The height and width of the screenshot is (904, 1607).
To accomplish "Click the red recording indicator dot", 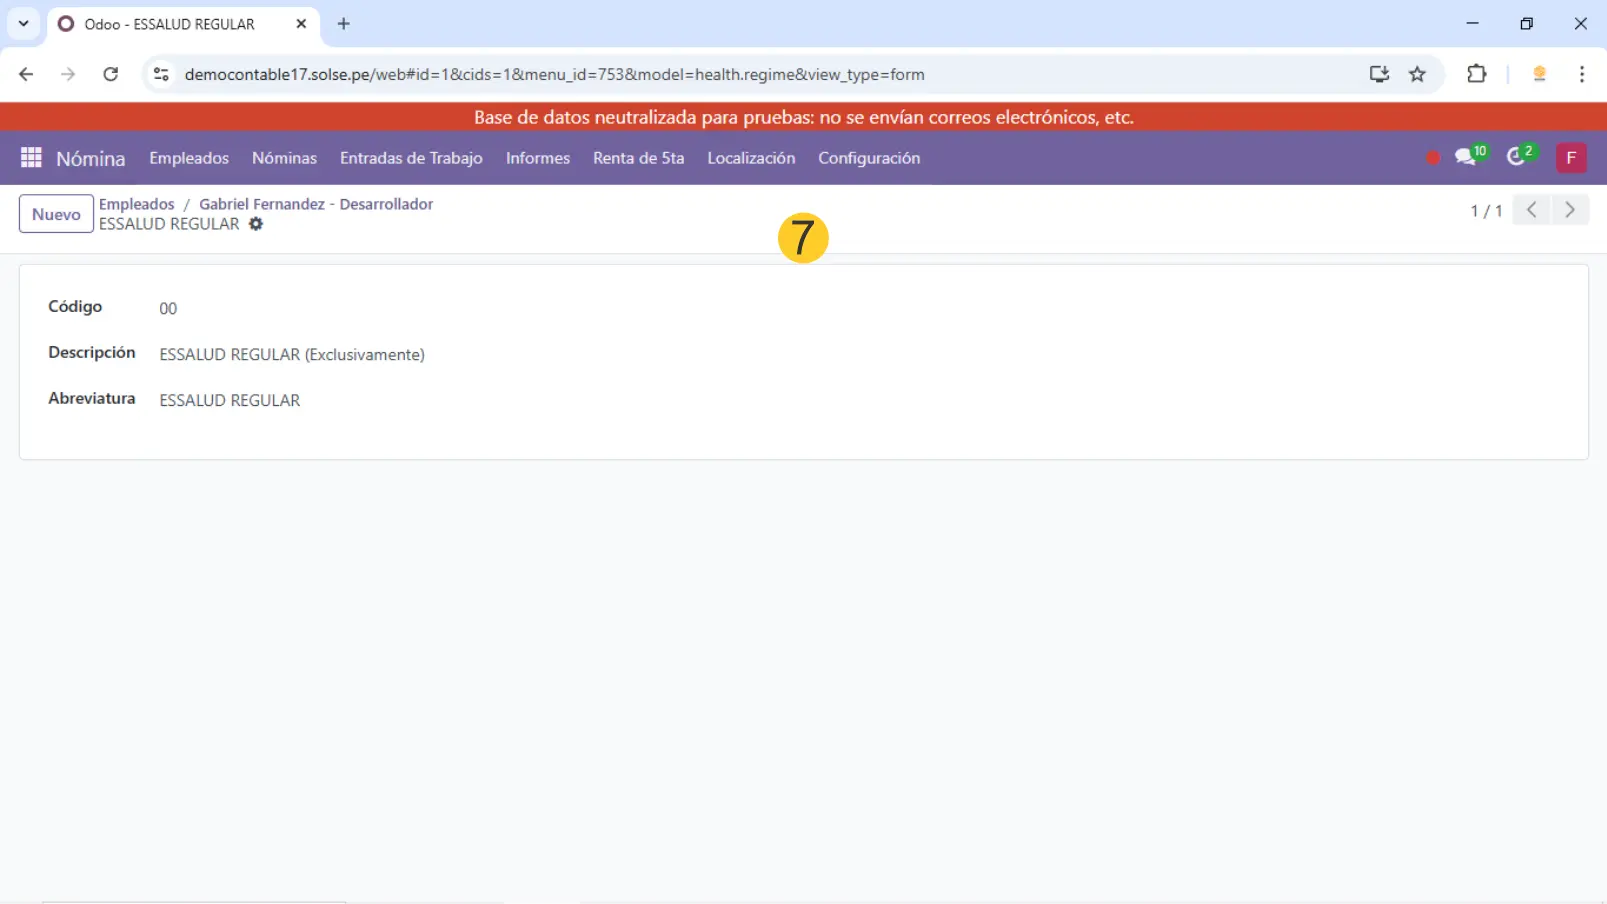I will click(1432, 158).
